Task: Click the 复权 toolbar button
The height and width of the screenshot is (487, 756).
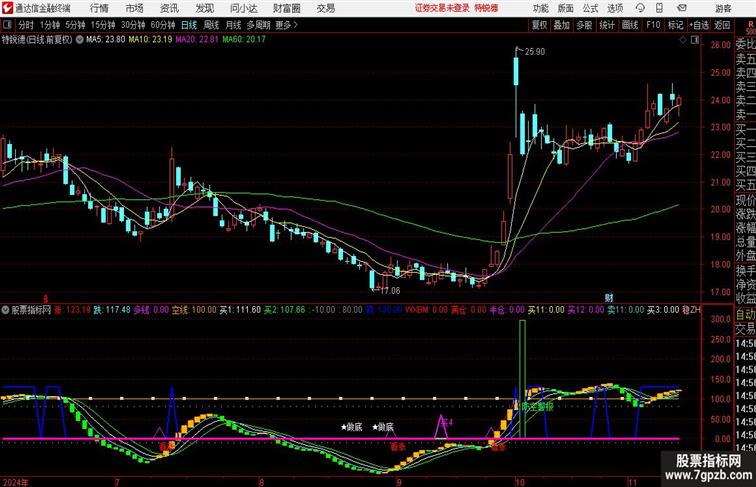Action: 540,25
